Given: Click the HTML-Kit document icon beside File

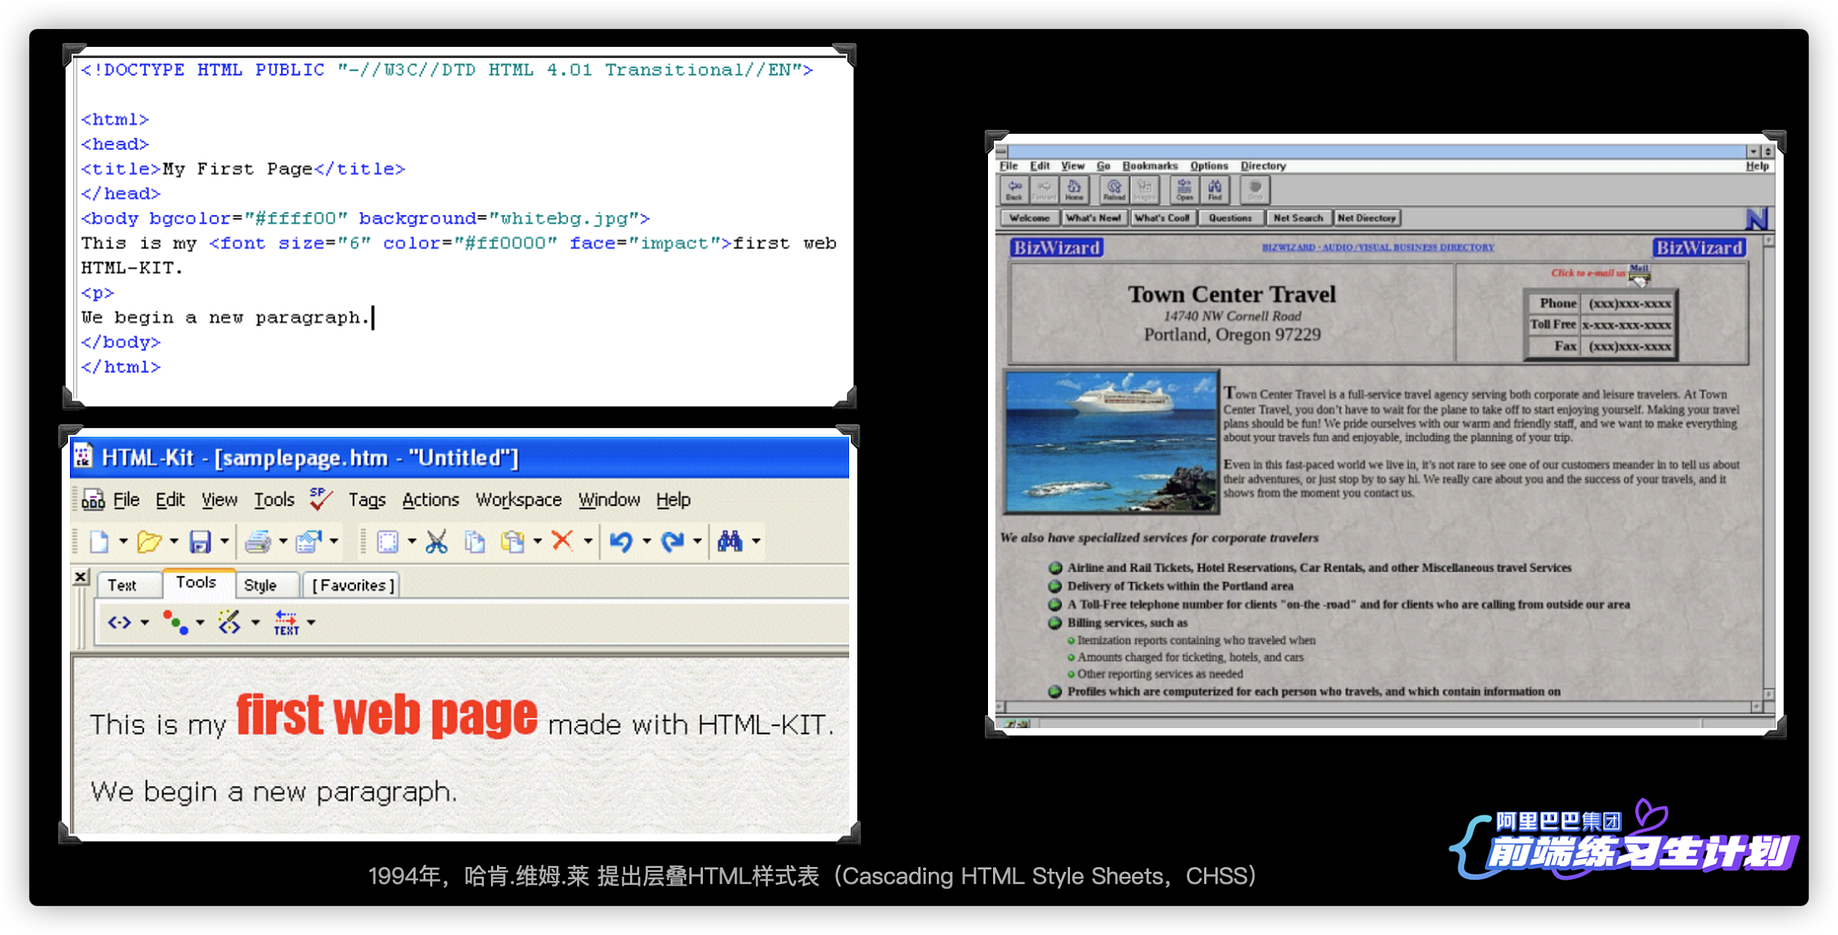Looking at the screenshot, I should 93,499.
